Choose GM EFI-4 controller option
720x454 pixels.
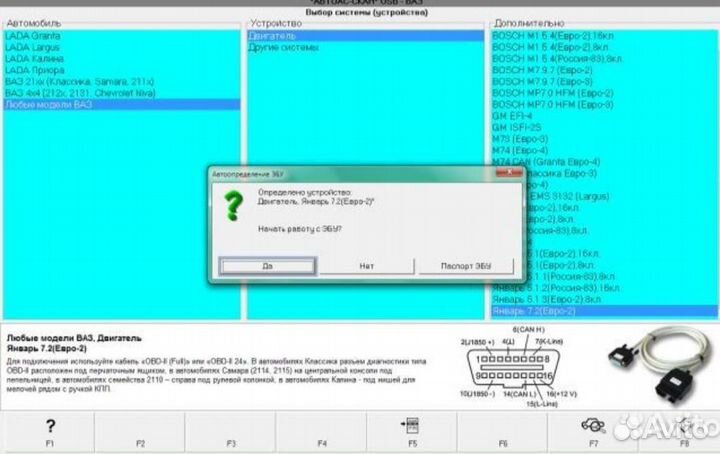pos(513,116)
